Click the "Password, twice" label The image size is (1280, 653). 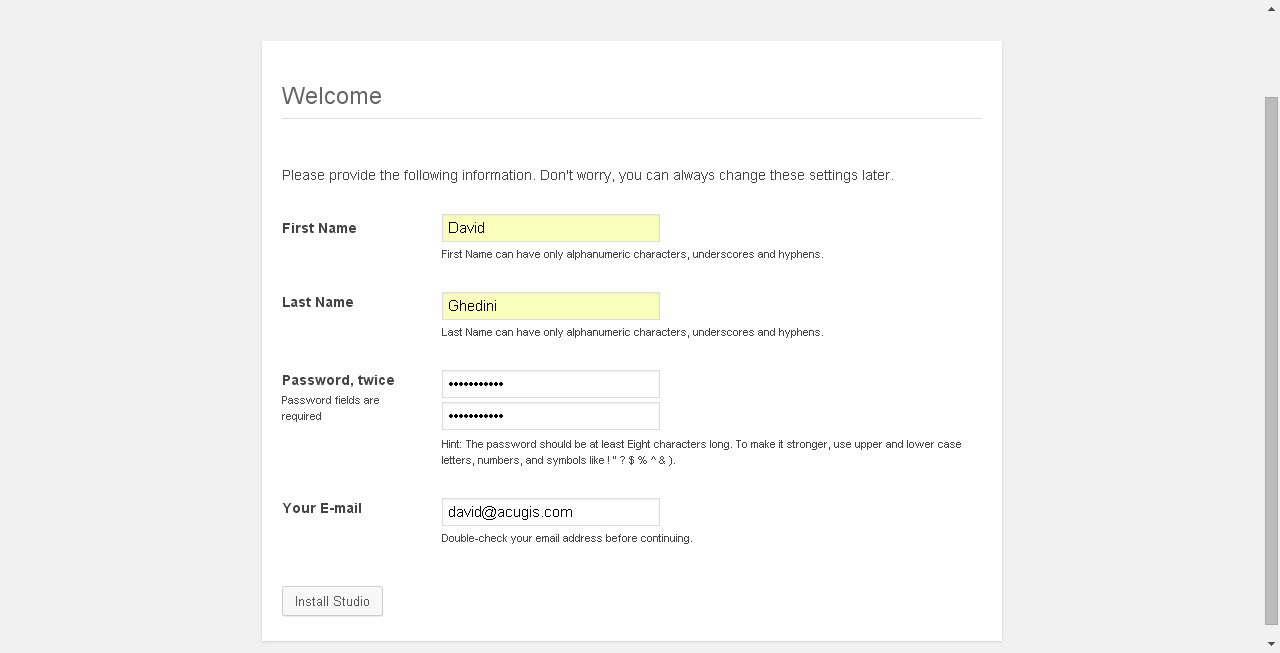[338, 380]
